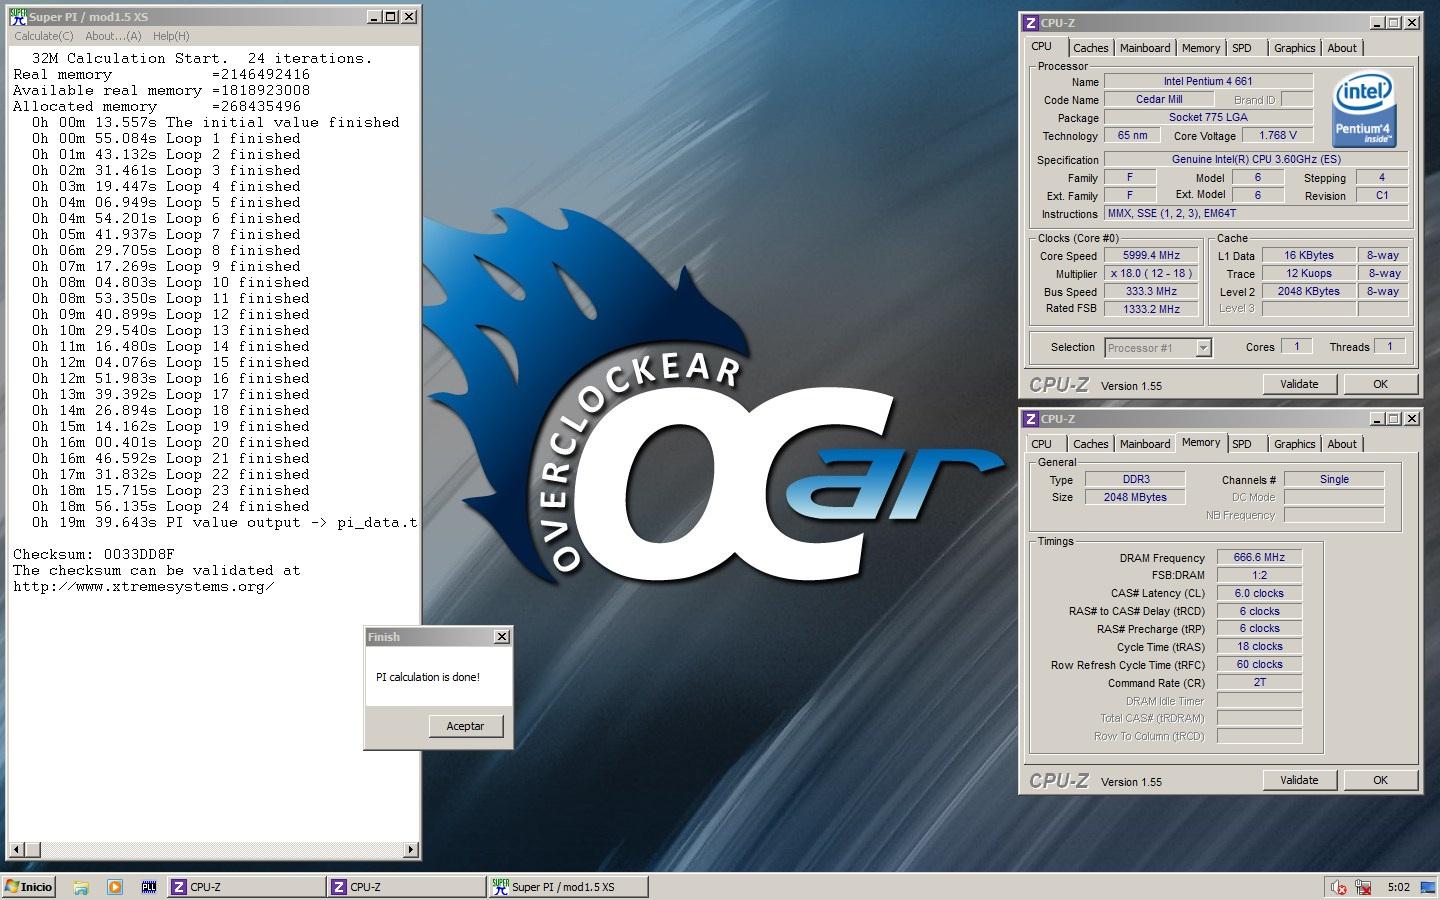Switch to the first CPU-Z taskbar button
The height and width of the screenshot is (900, 1440).
pyautogui.click(x=245, y=887)
